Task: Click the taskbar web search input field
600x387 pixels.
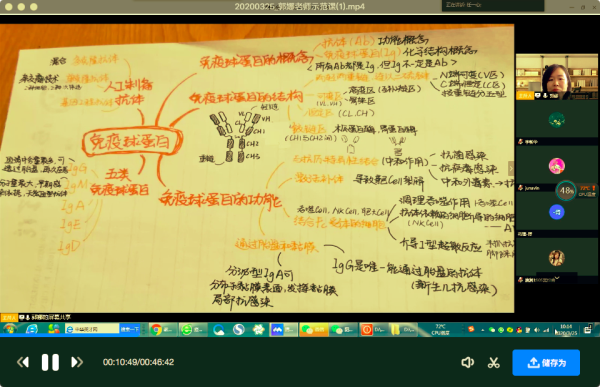Action: (x=92, y=329)
